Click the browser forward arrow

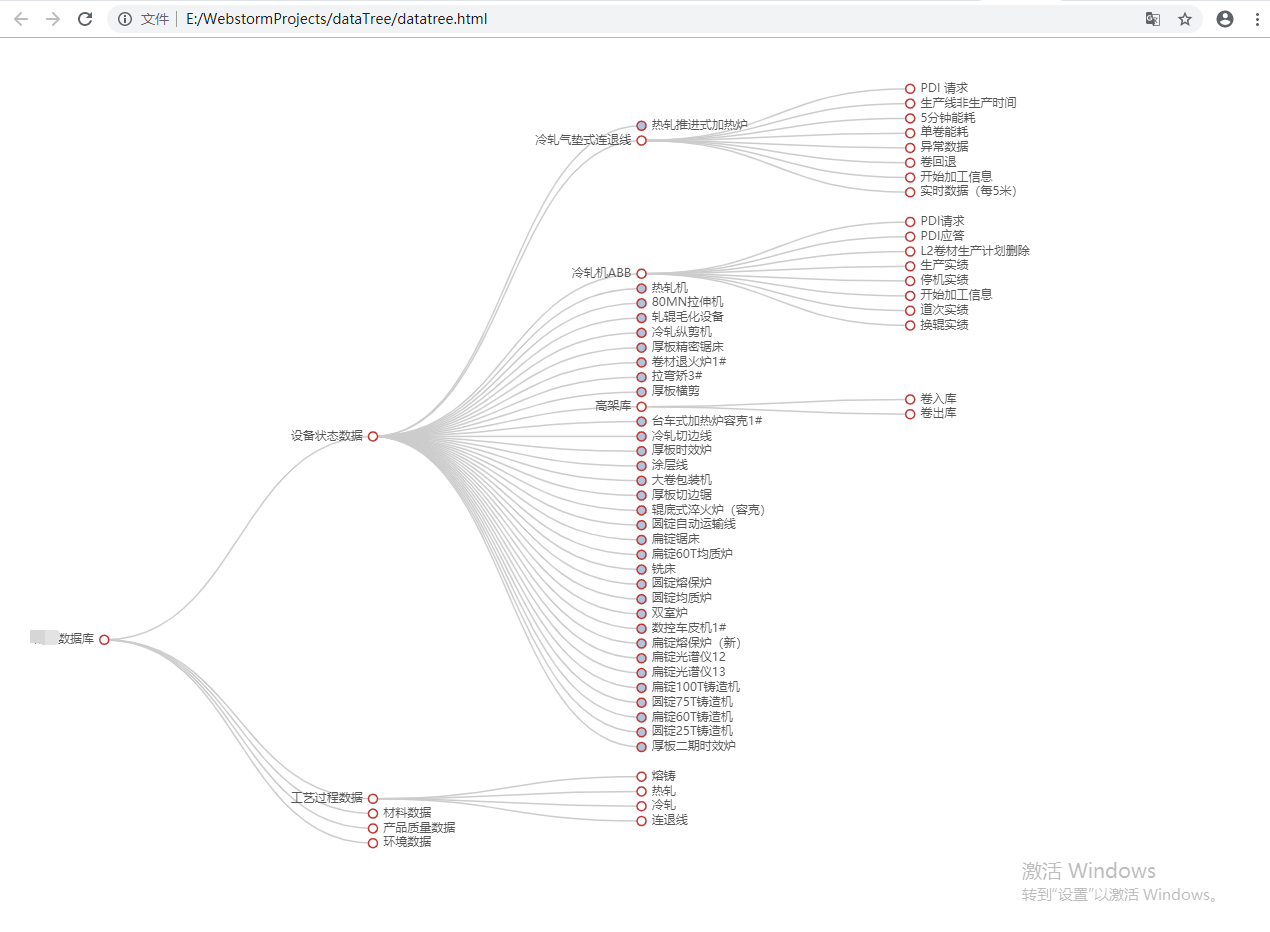[x=53, y=18]
